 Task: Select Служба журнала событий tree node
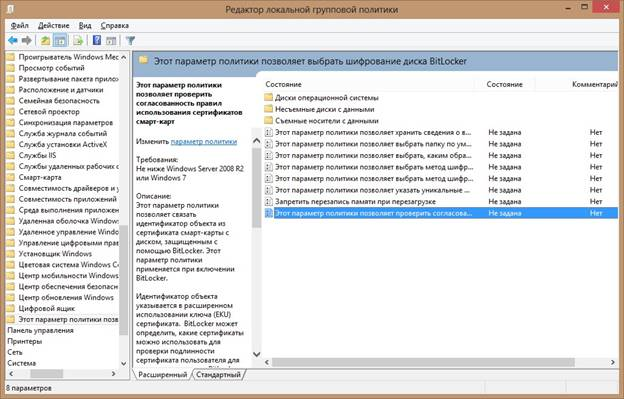click(x=62, y=133)
